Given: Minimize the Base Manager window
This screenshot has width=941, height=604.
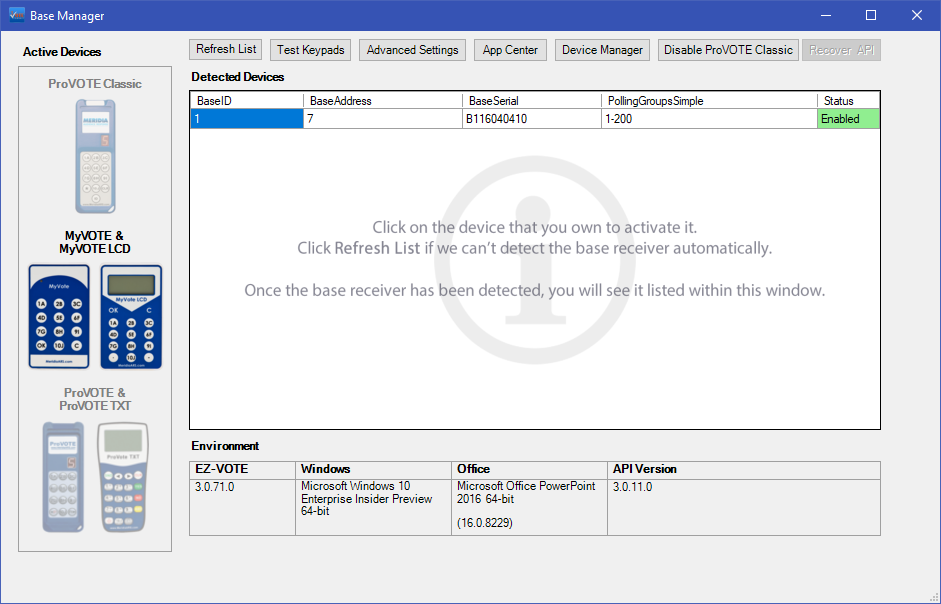Looking at the screenshot, I should click(x=826, y=15).
